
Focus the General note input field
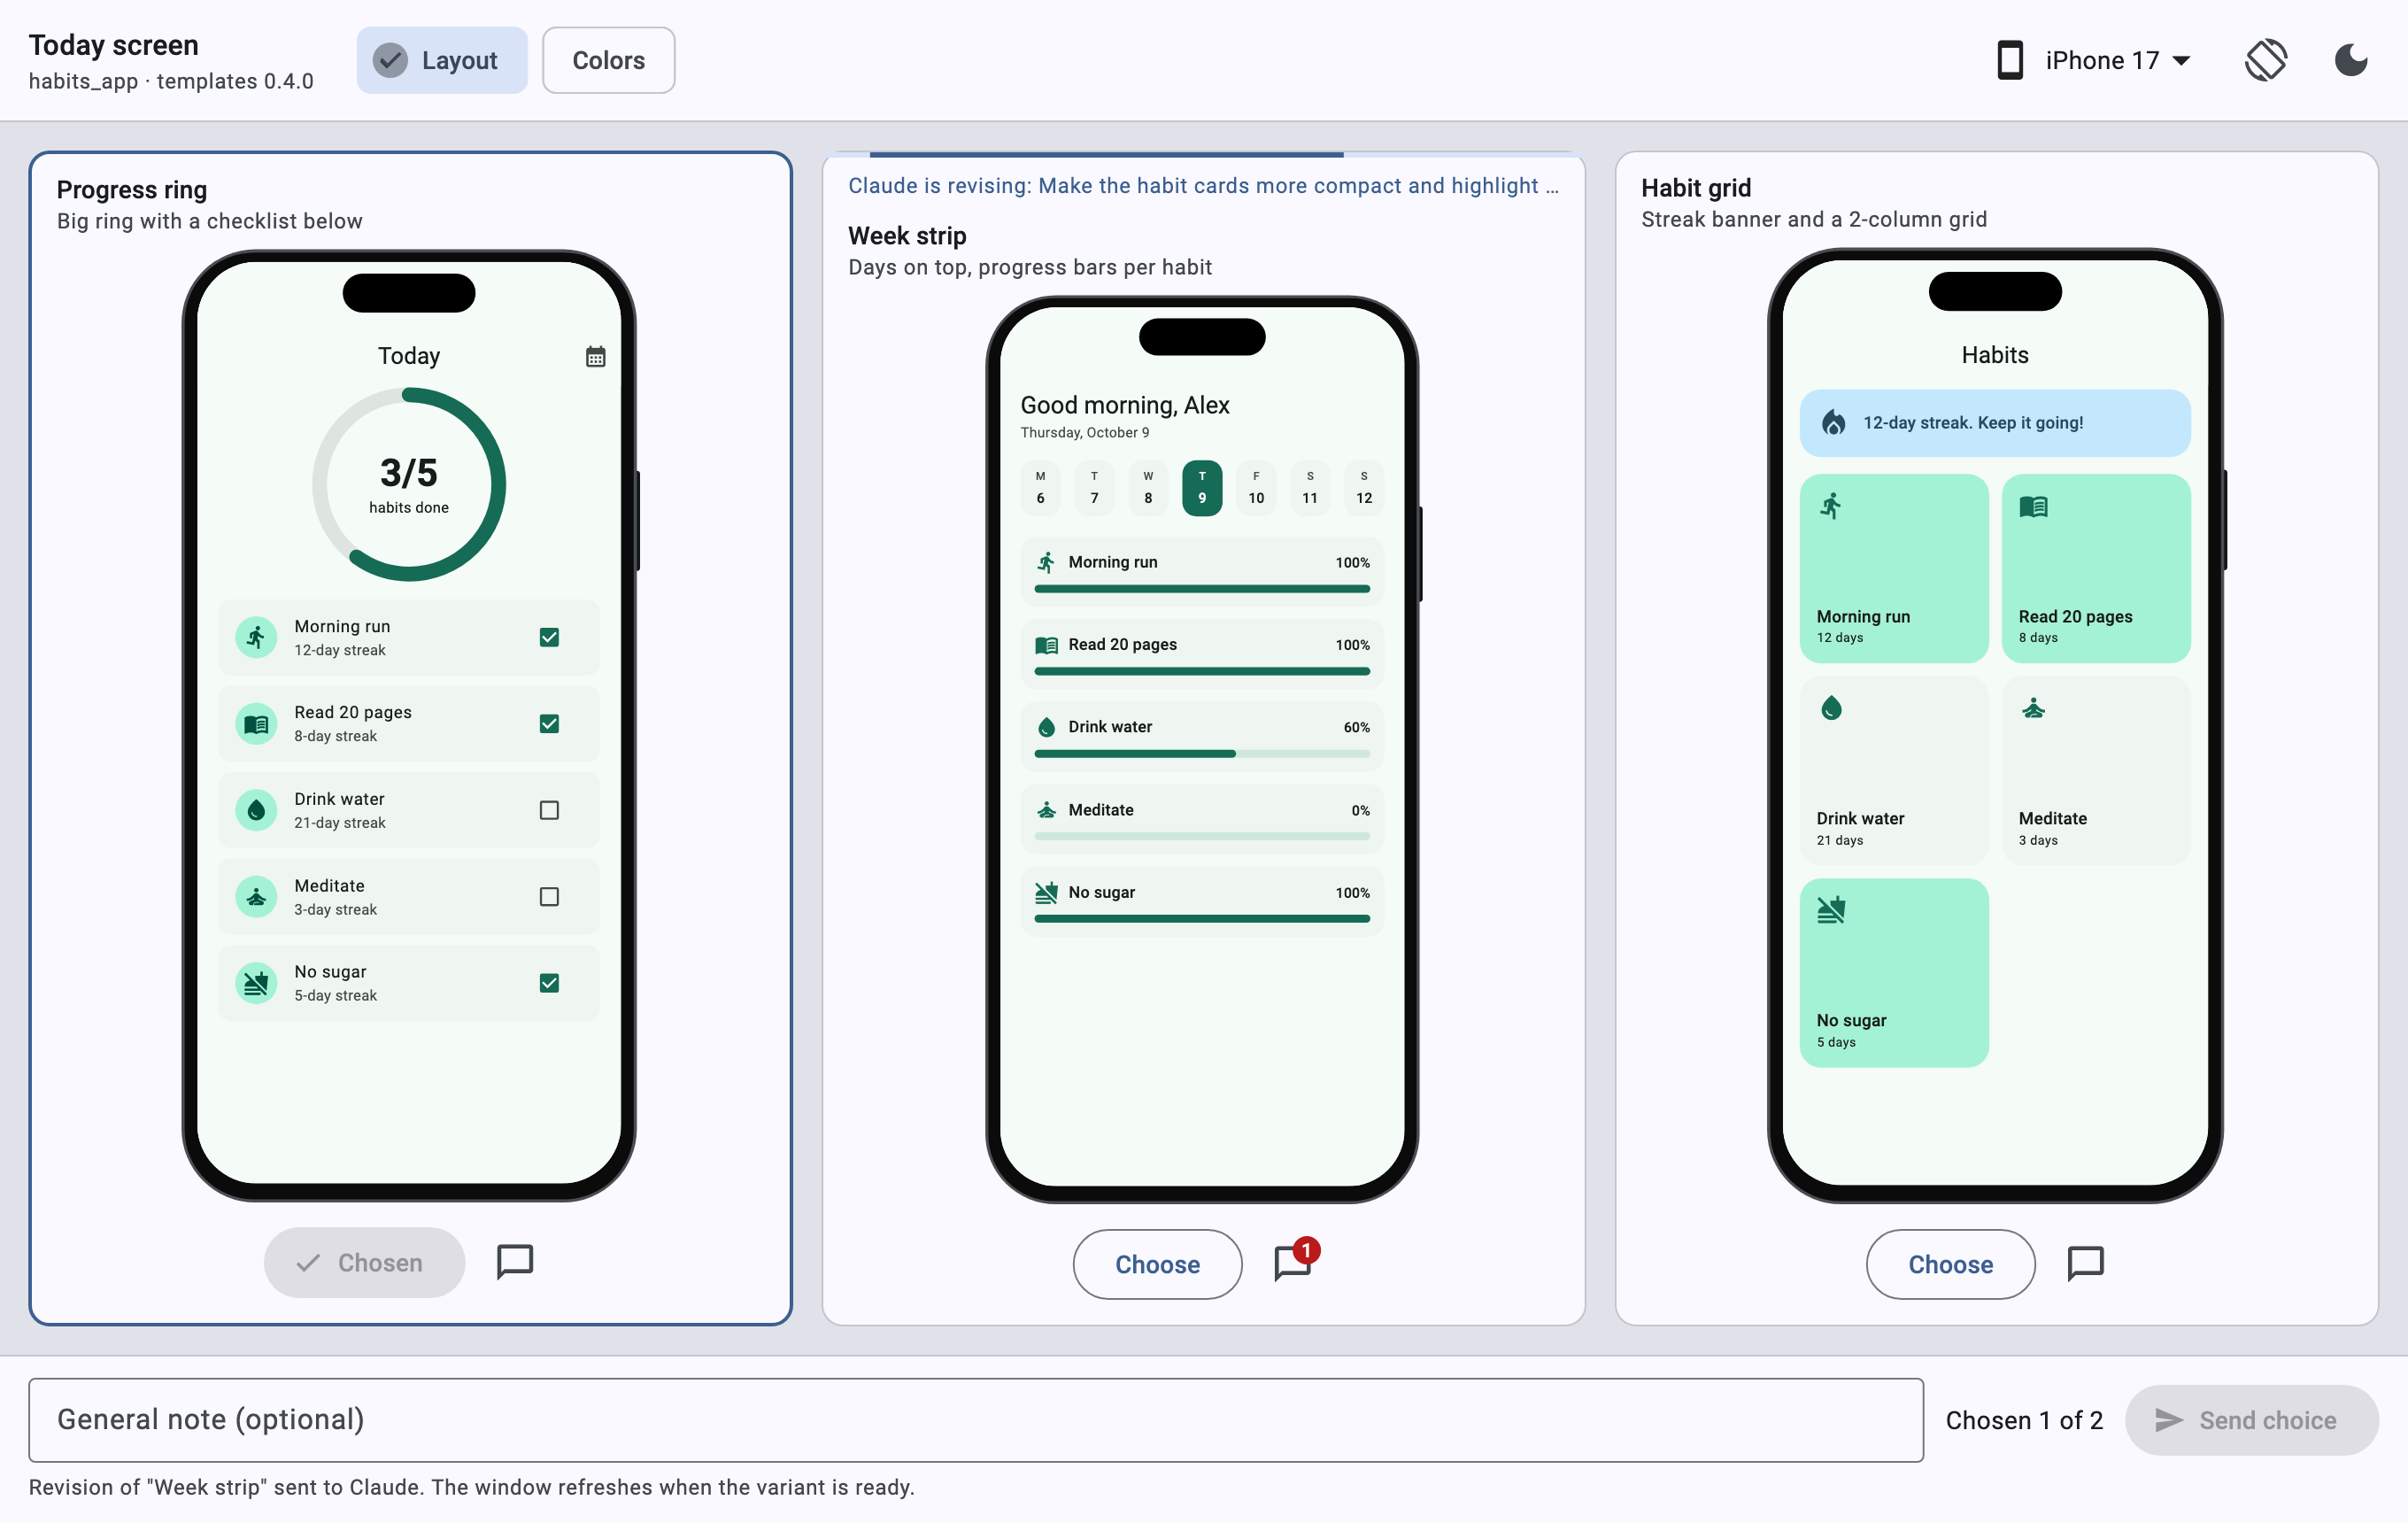[975, 1420]
